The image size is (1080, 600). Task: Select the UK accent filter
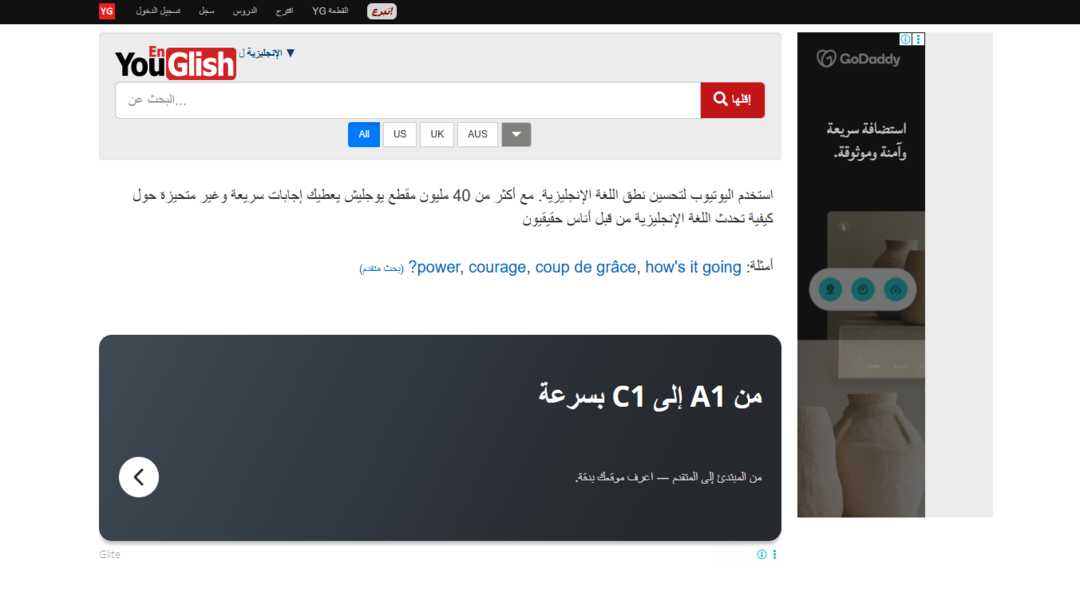[436, 134]
